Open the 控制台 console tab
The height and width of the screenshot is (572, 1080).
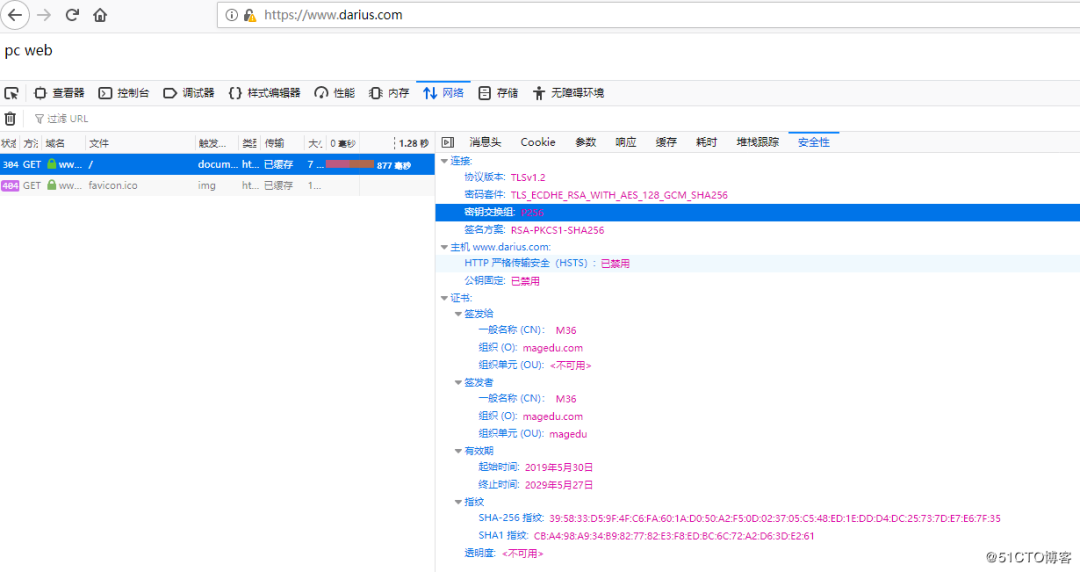coord(124,93)
